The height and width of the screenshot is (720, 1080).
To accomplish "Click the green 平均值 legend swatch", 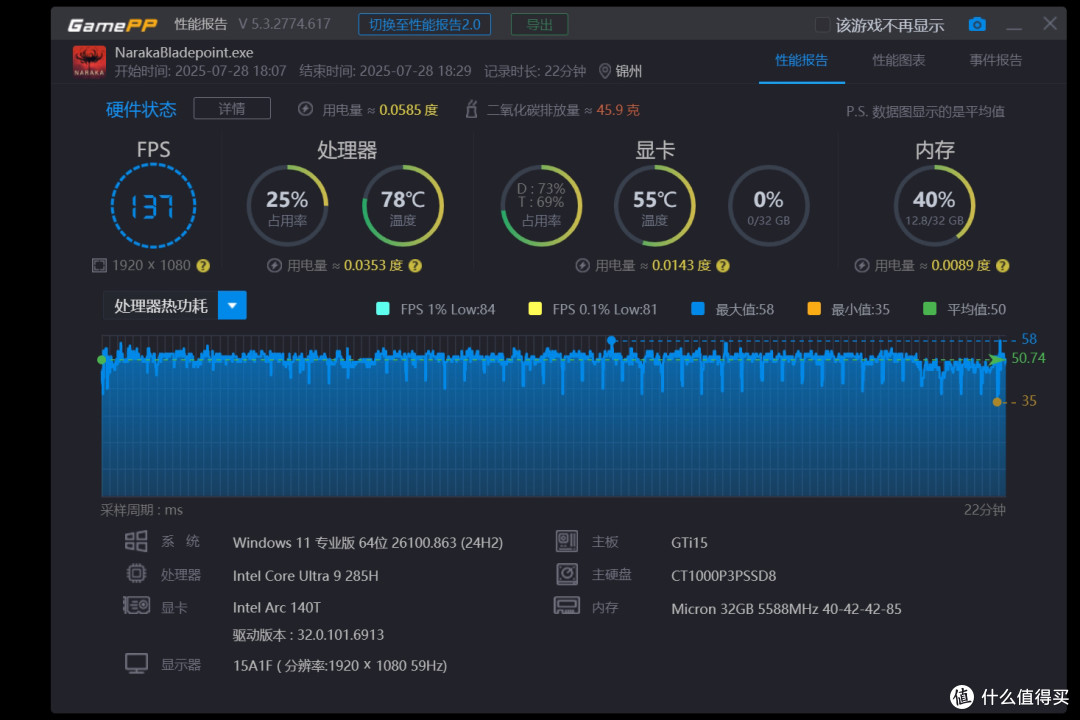I will click(929, 309).
